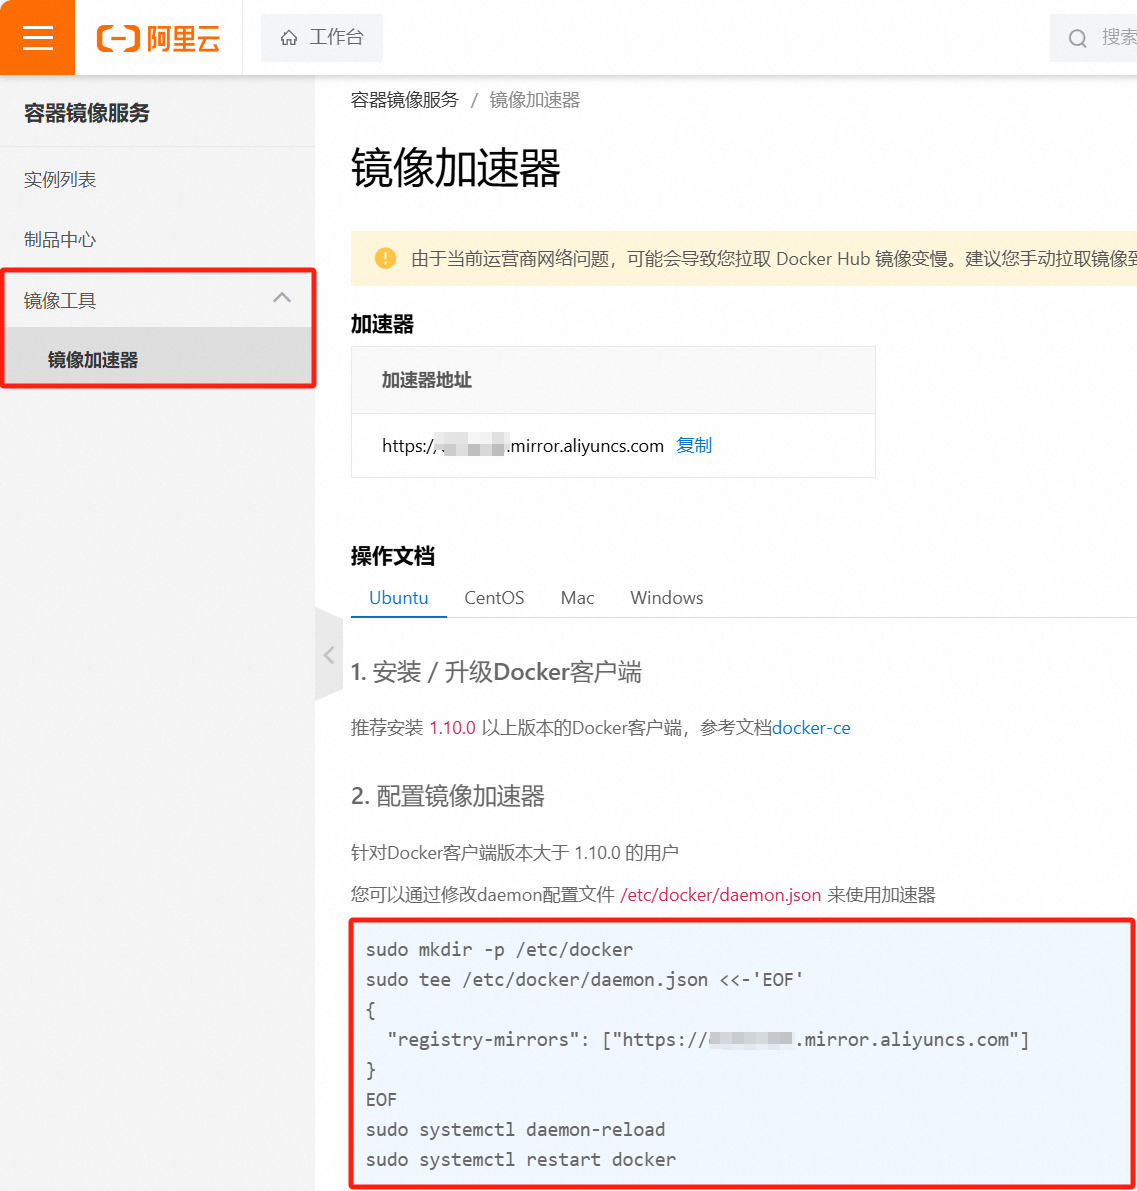Click the search magnifier icon
The width and height of the screenshot is (1137, 1191).
[1077, 38]
